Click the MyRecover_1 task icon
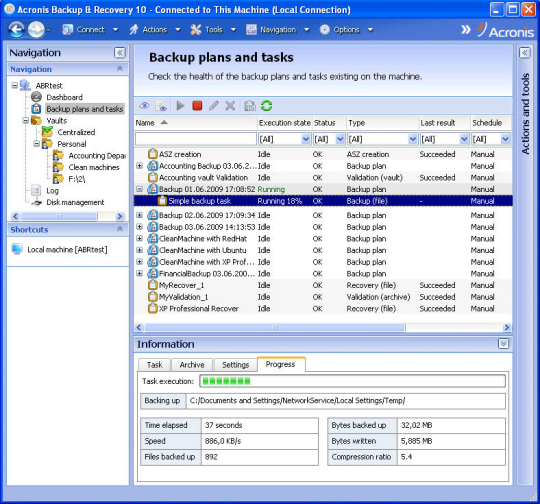540x504 pixels. pyautogui.click(x=153, y=285)
